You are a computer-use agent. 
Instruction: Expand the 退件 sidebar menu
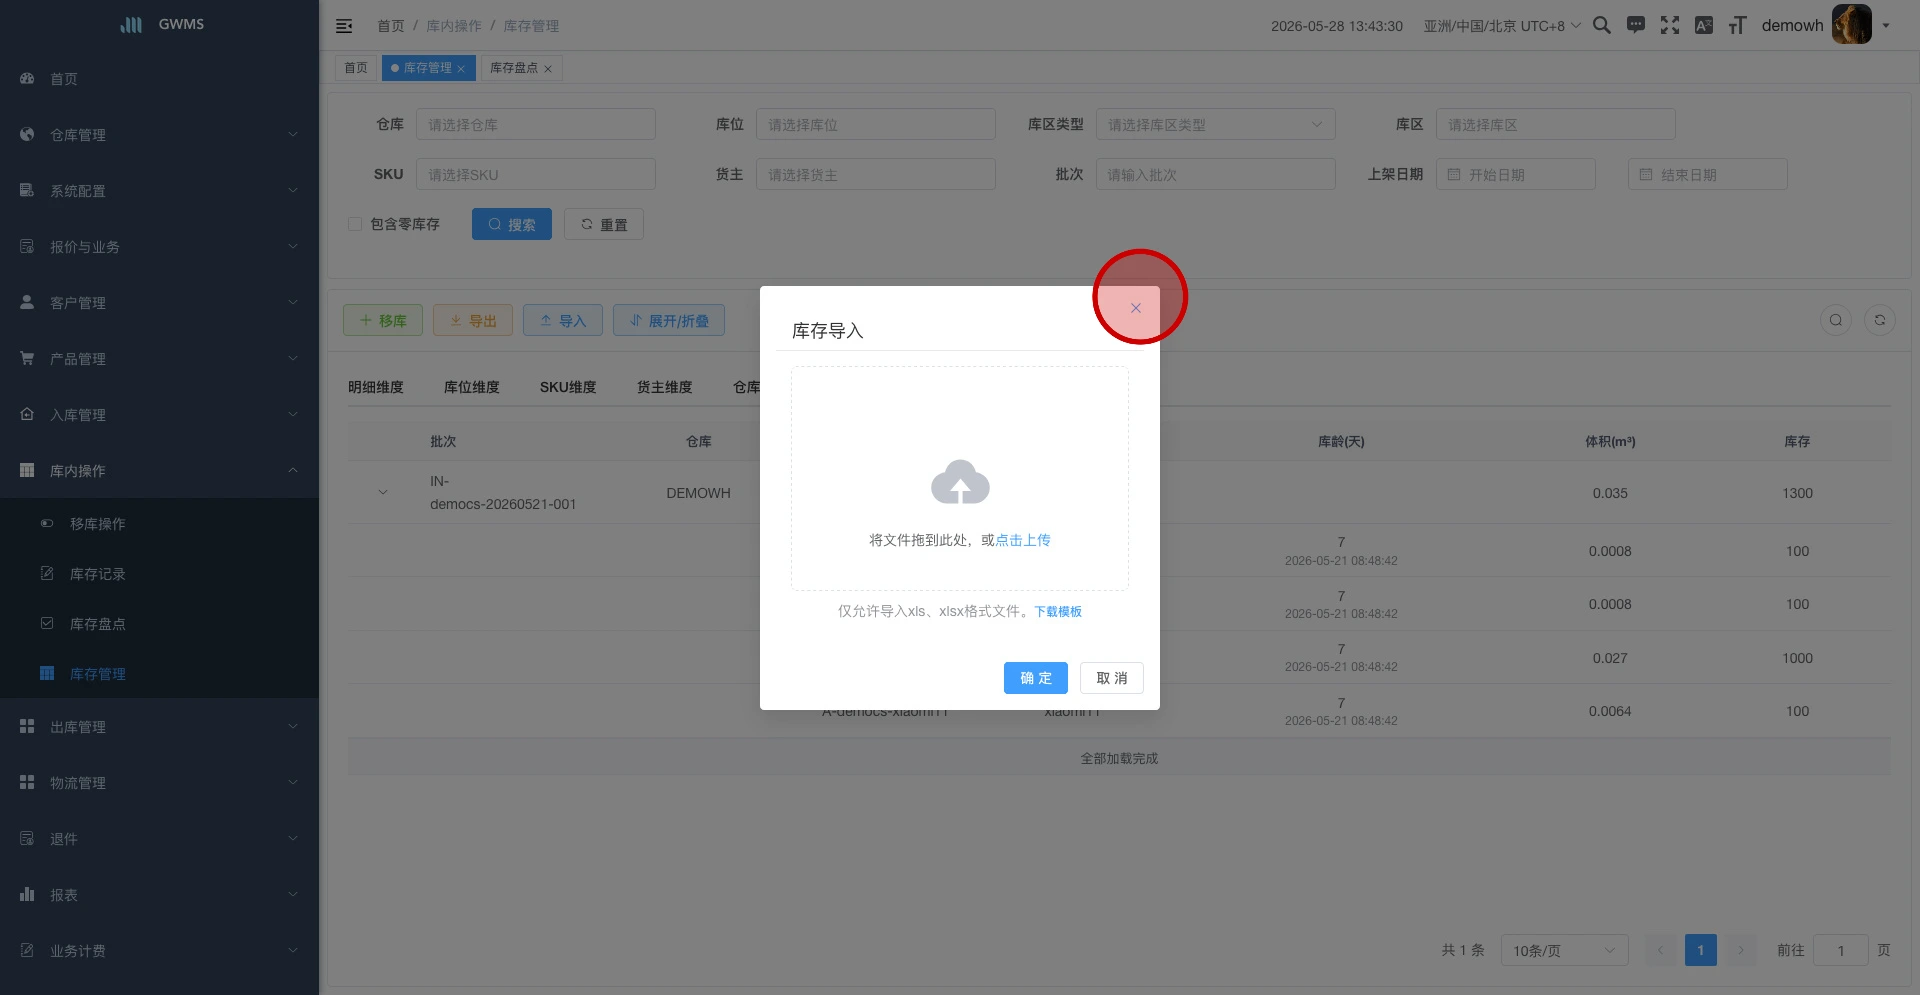pos(160,838)
